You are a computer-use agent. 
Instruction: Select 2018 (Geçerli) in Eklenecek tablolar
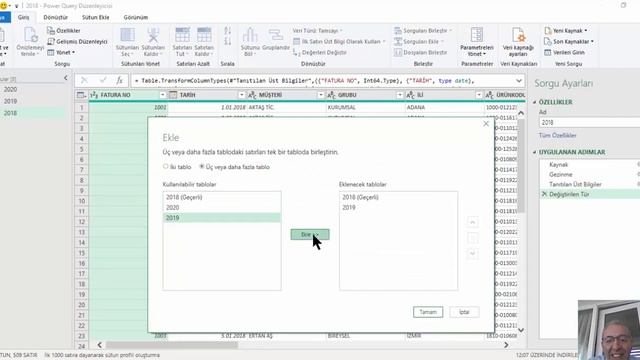click(398, 197)
